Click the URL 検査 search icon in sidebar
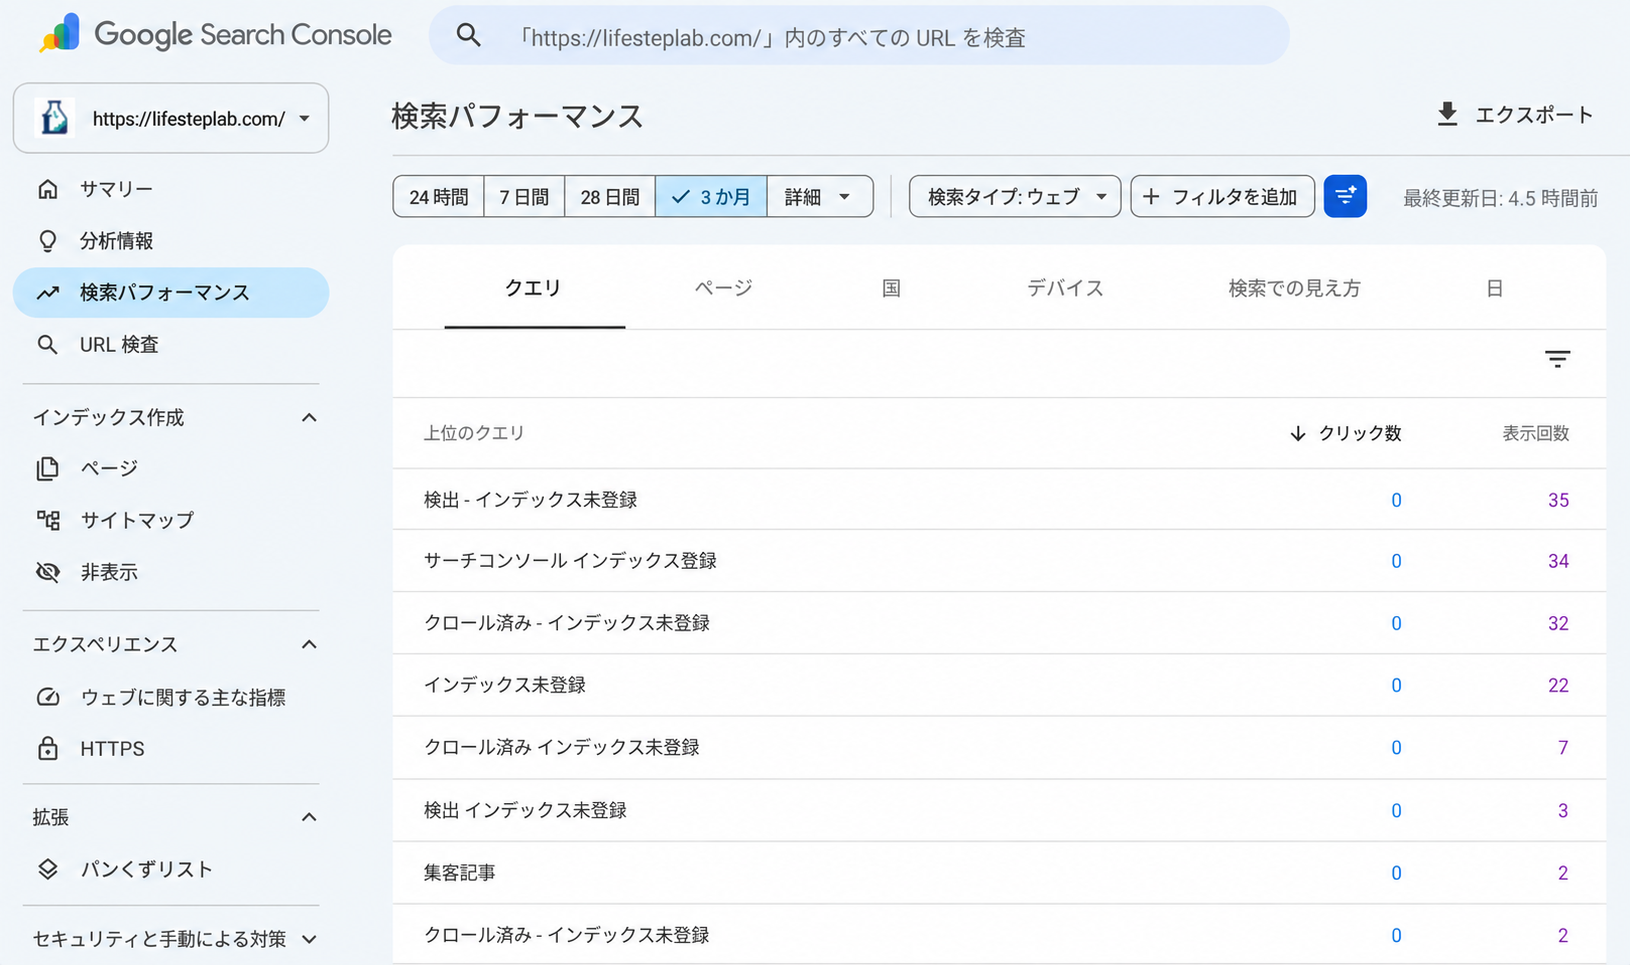The height and width of the screenshot is (965, 1630). (47, 345)
